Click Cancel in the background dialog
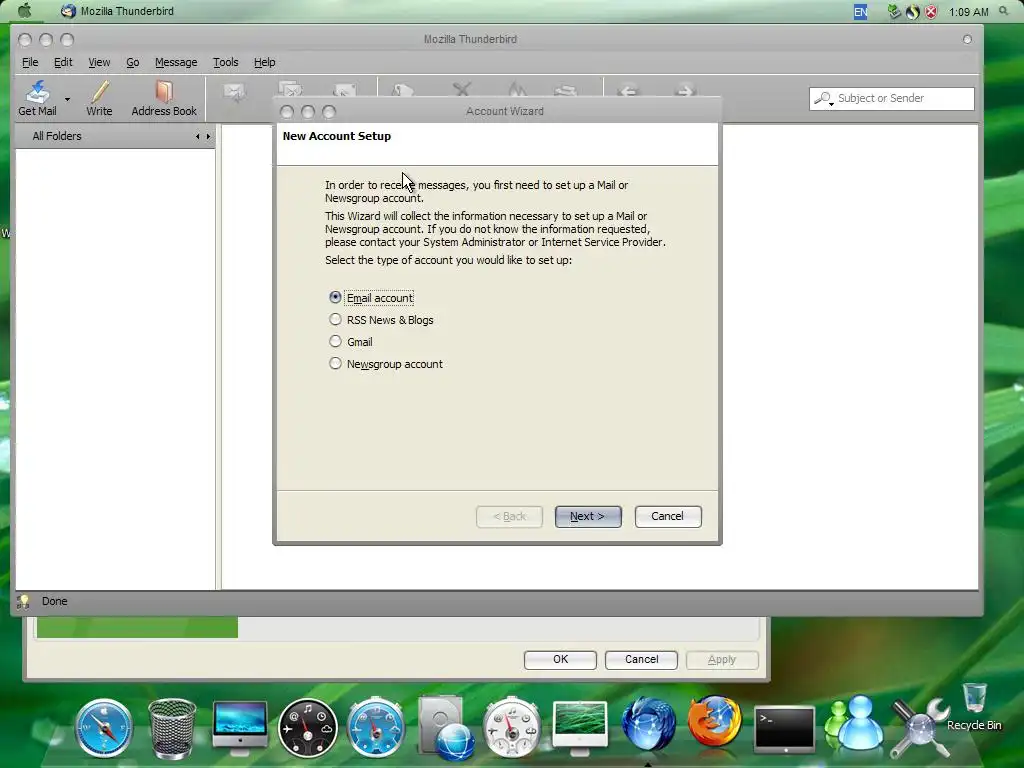The image size is (1024, 768). point(641,660)
